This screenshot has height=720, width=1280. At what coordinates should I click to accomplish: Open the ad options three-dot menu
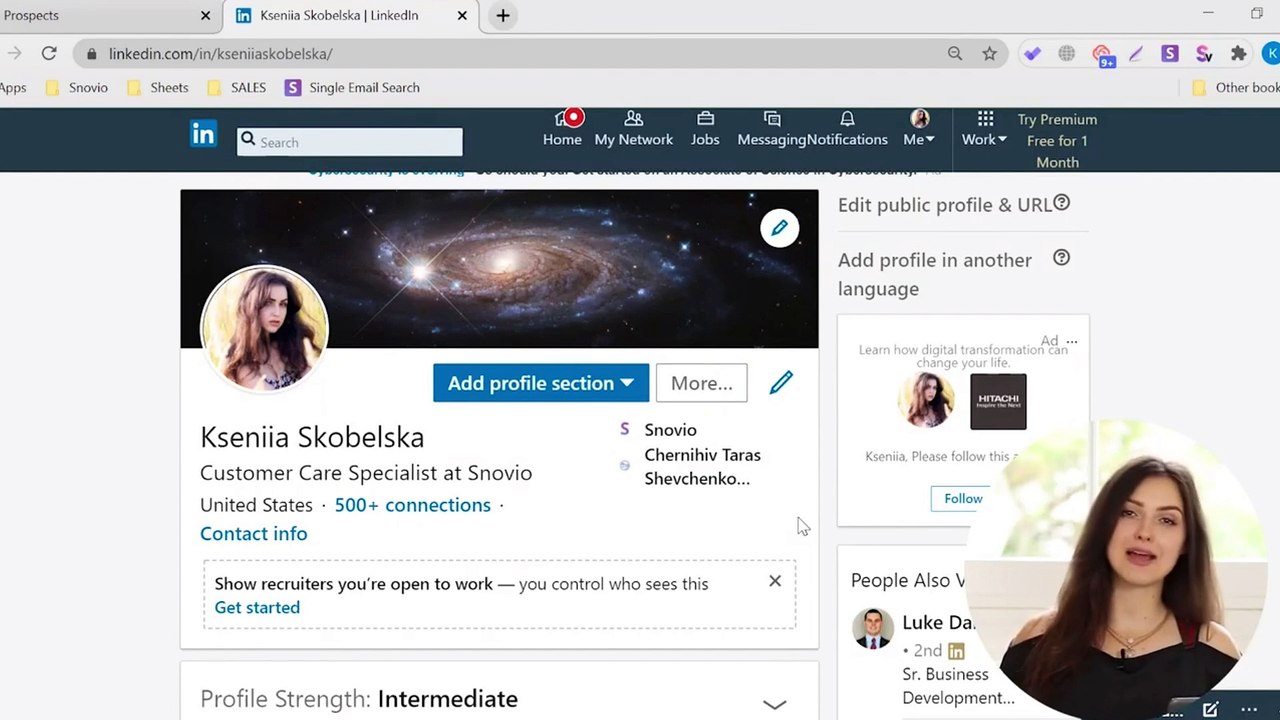click(1072, 341)
